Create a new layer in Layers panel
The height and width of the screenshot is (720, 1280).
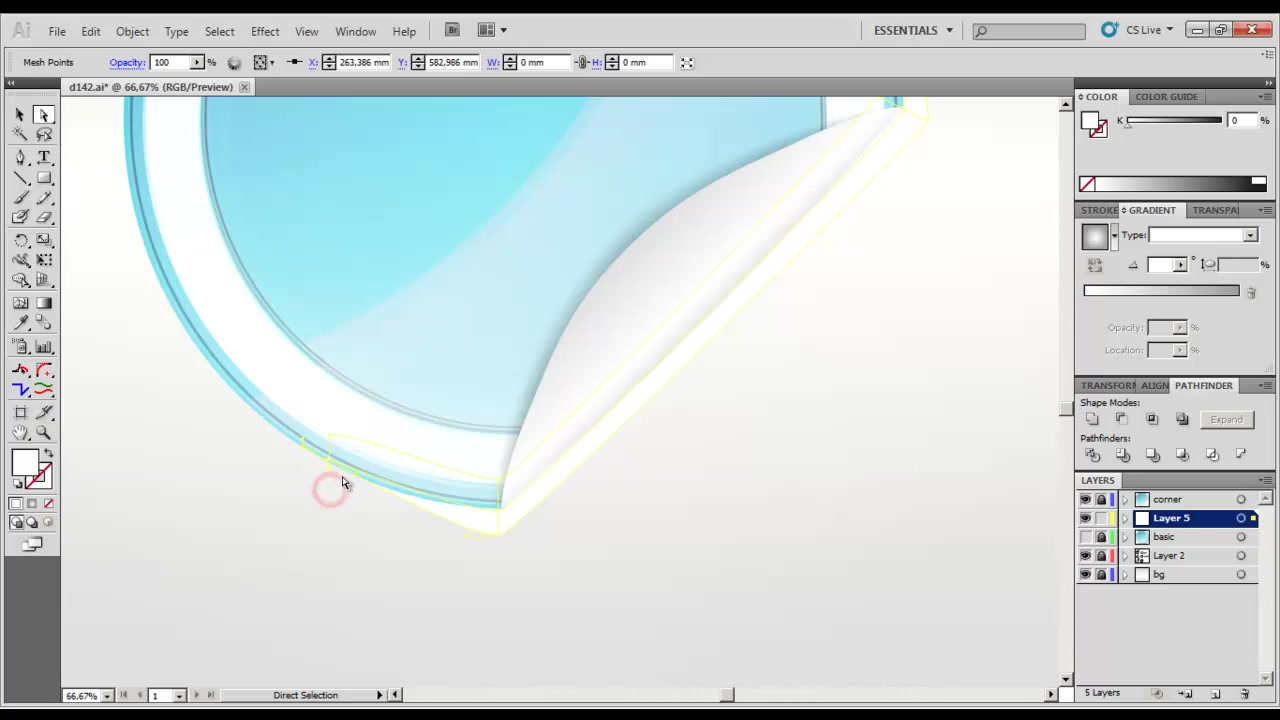pyautogui.click(x=1216, y=693)
